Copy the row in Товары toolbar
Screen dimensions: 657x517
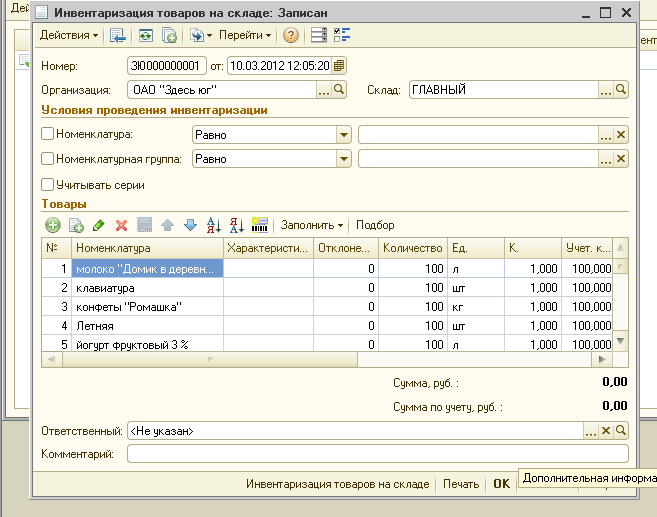[x=76, y=225]
